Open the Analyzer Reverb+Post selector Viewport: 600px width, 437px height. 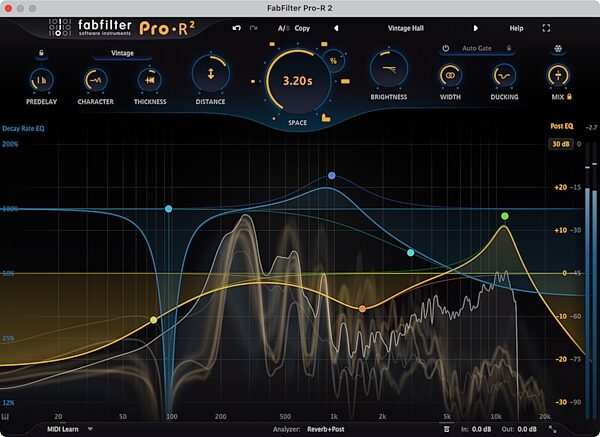326,429
